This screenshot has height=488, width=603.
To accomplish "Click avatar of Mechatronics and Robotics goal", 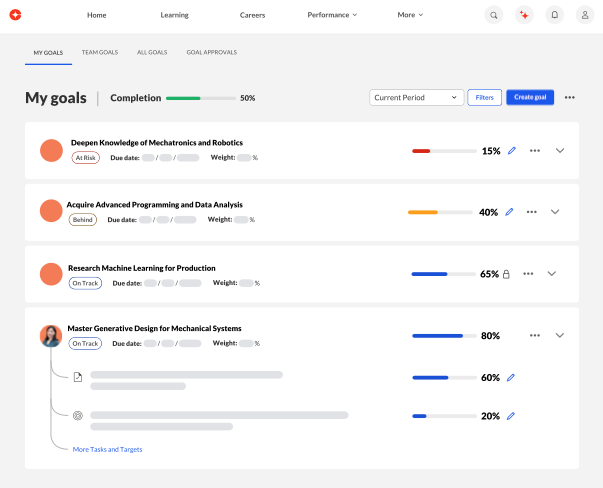I will pyautogui.click(x=52, y=150).
